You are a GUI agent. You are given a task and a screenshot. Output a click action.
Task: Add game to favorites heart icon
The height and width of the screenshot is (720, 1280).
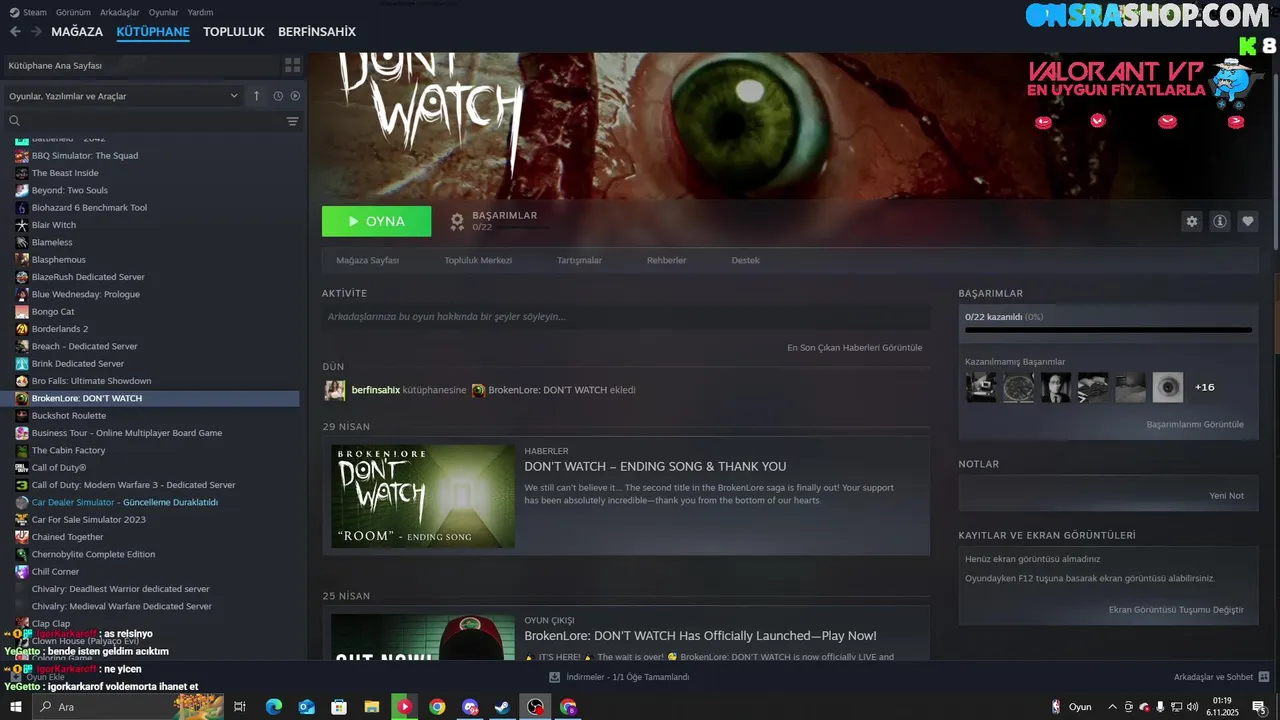(1247, 222)
